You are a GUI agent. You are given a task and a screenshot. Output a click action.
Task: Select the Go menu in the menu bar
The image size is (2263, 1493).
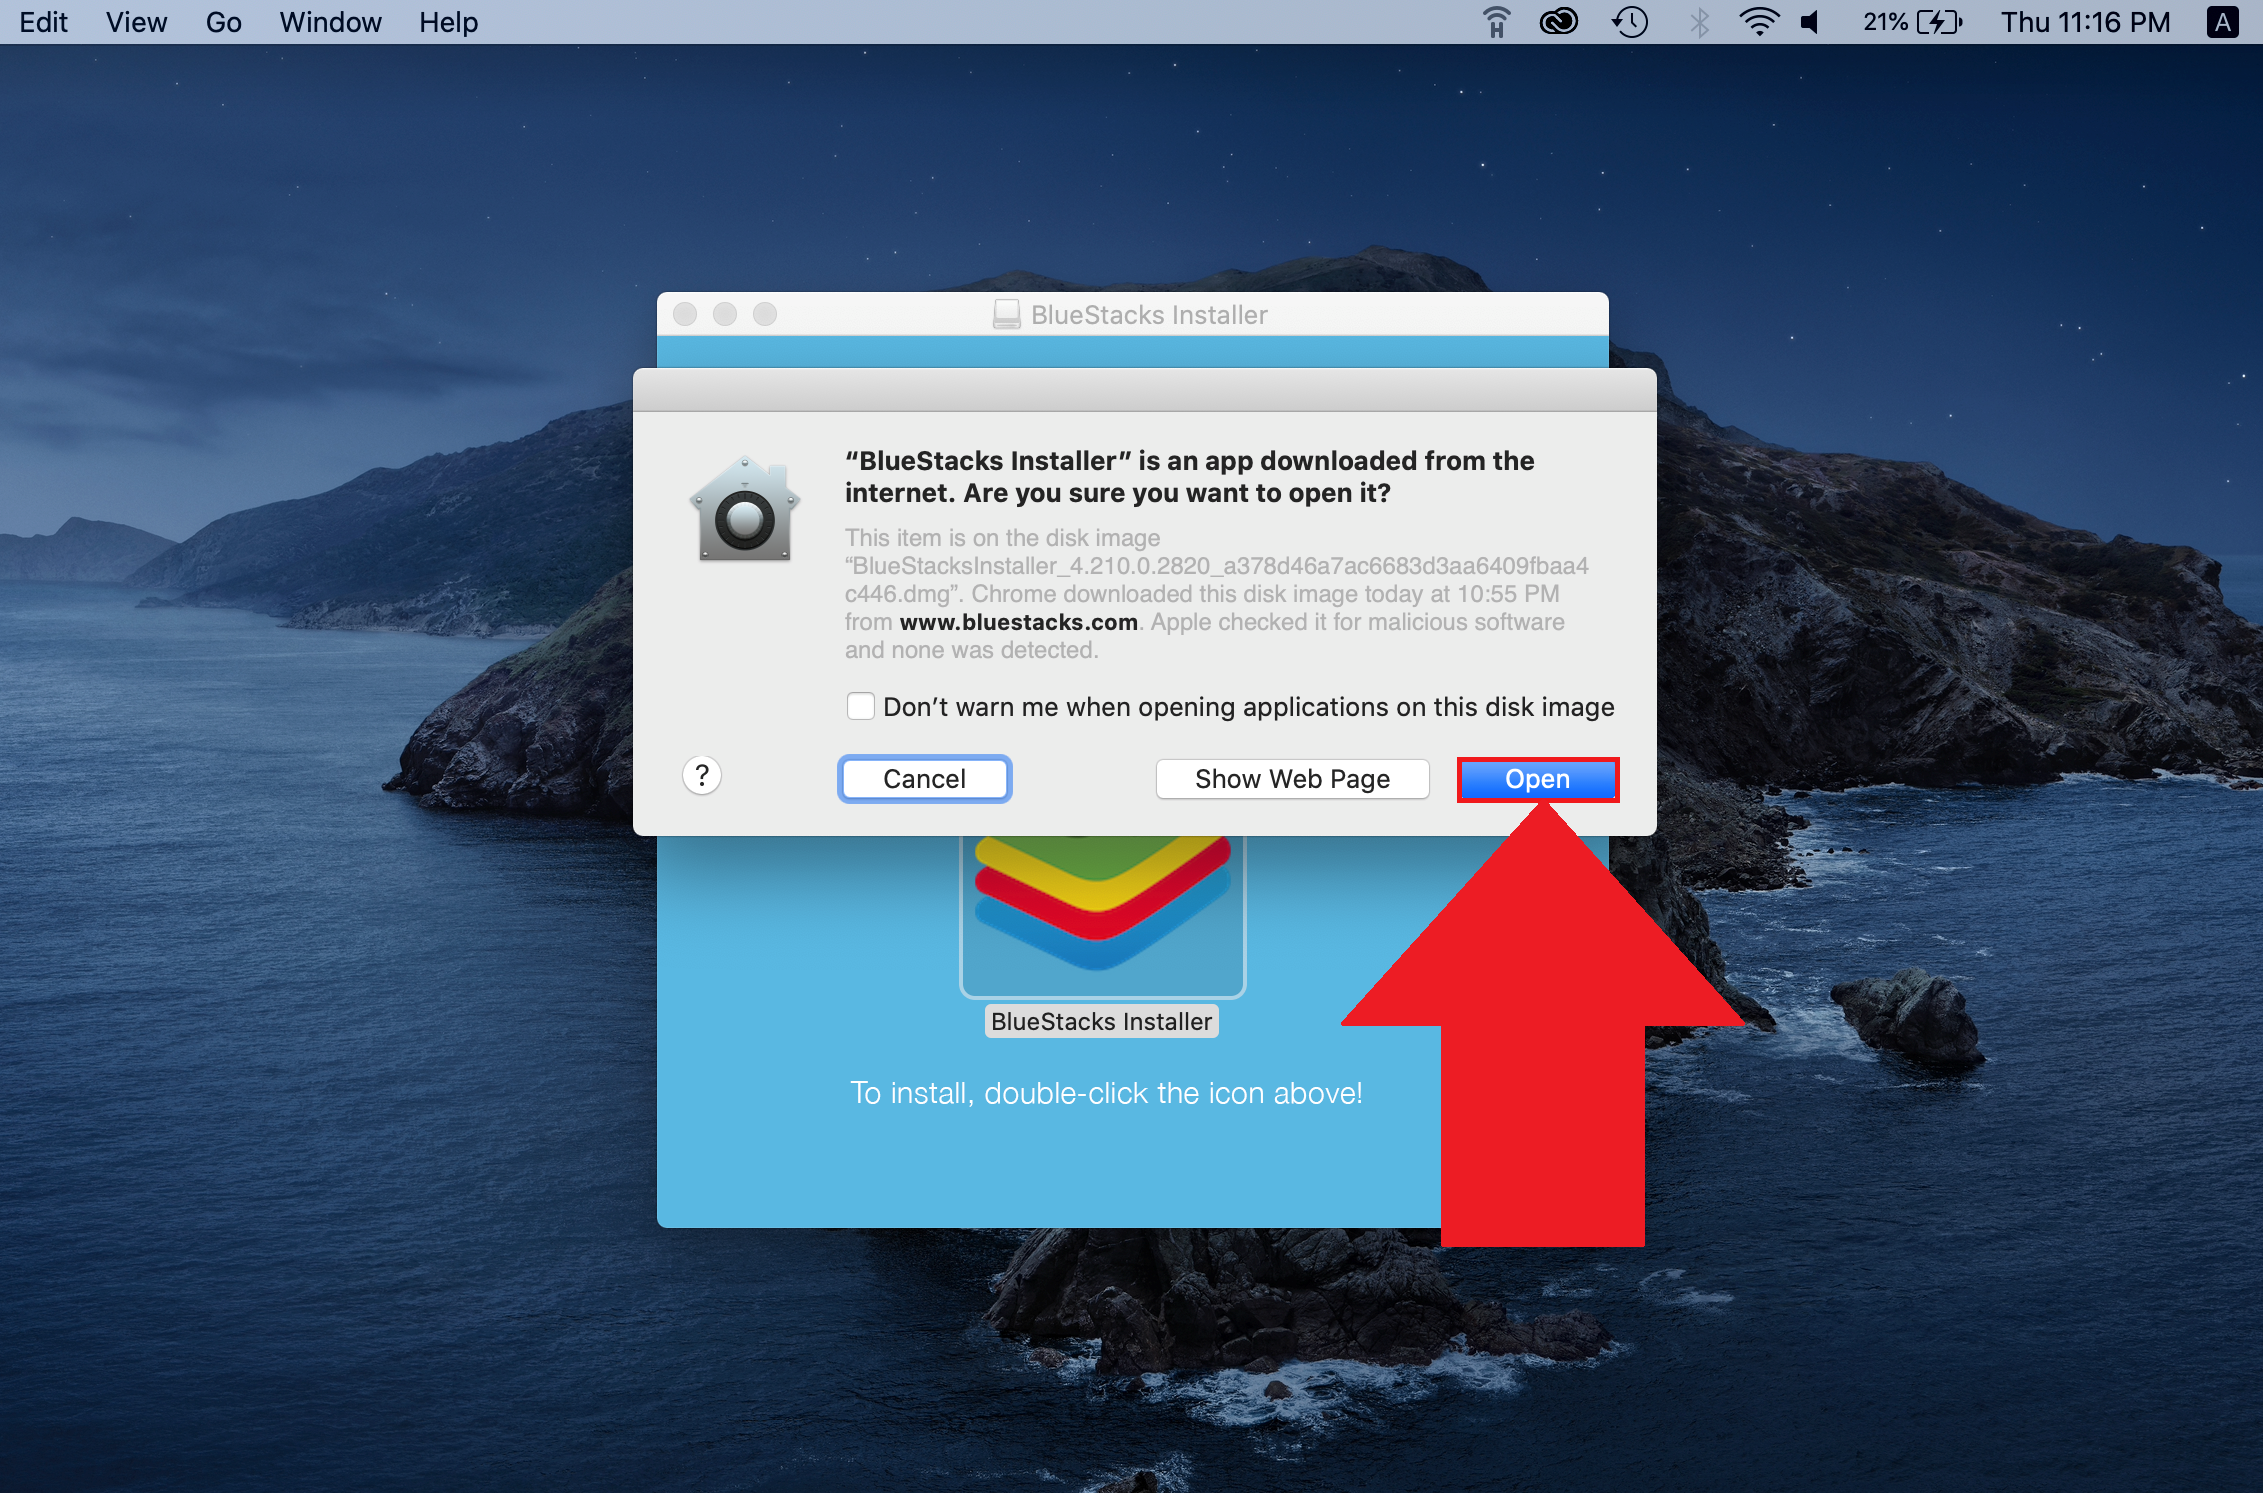tap(223, 22)
